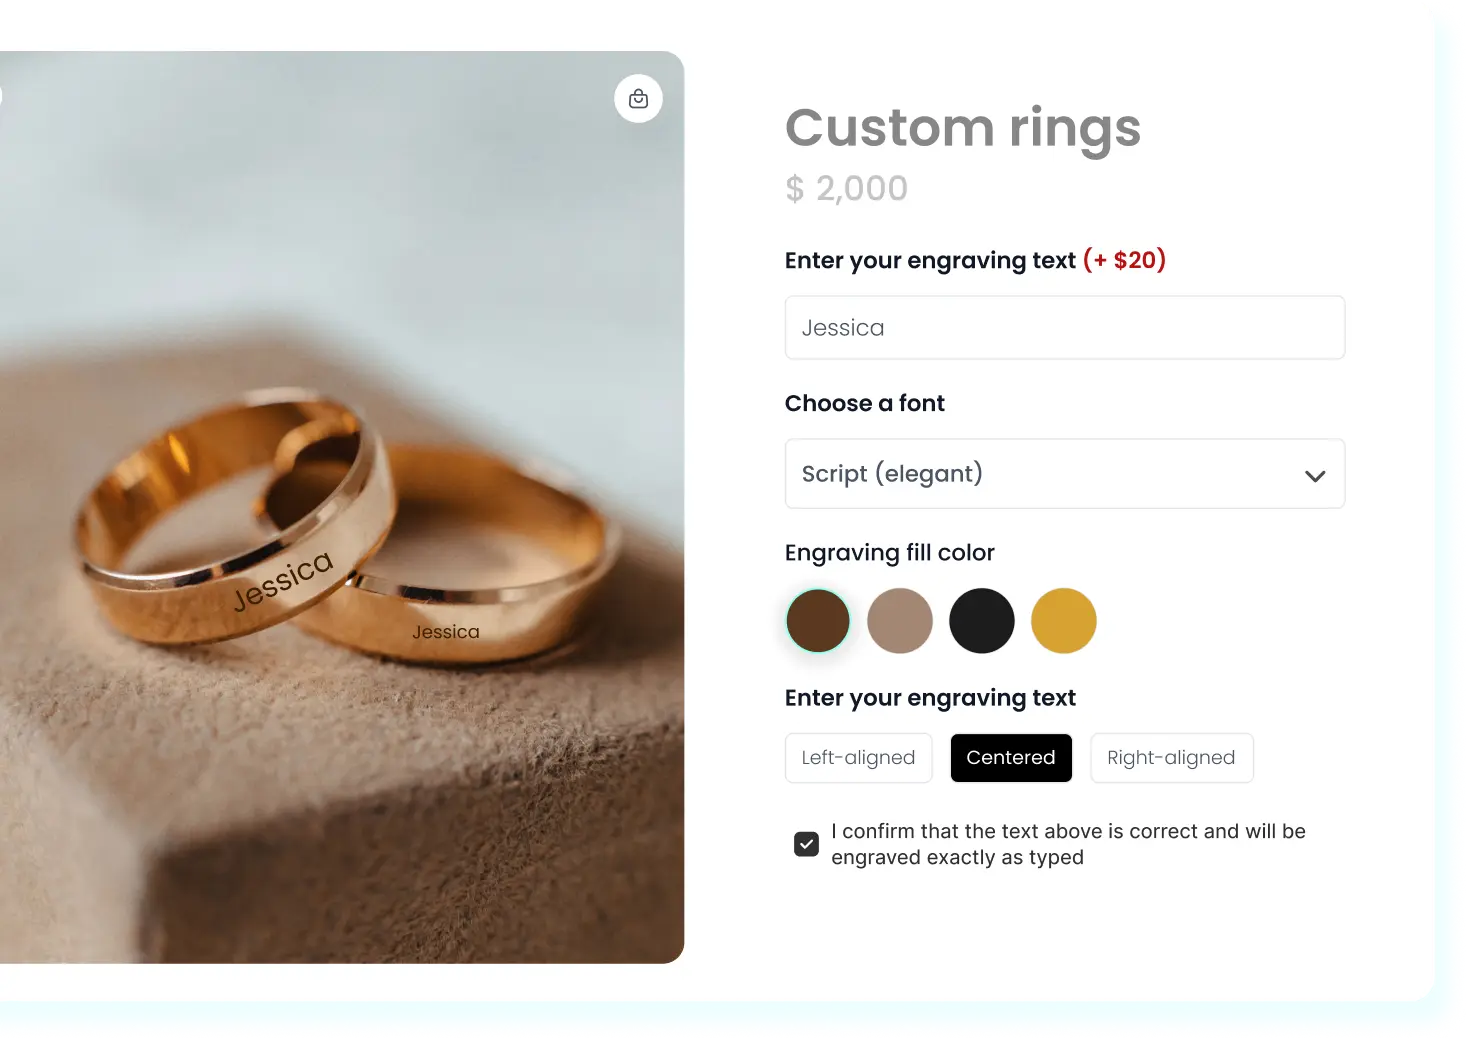
Task: Select the Centered alignment option
Action: tap(1011, 758)
